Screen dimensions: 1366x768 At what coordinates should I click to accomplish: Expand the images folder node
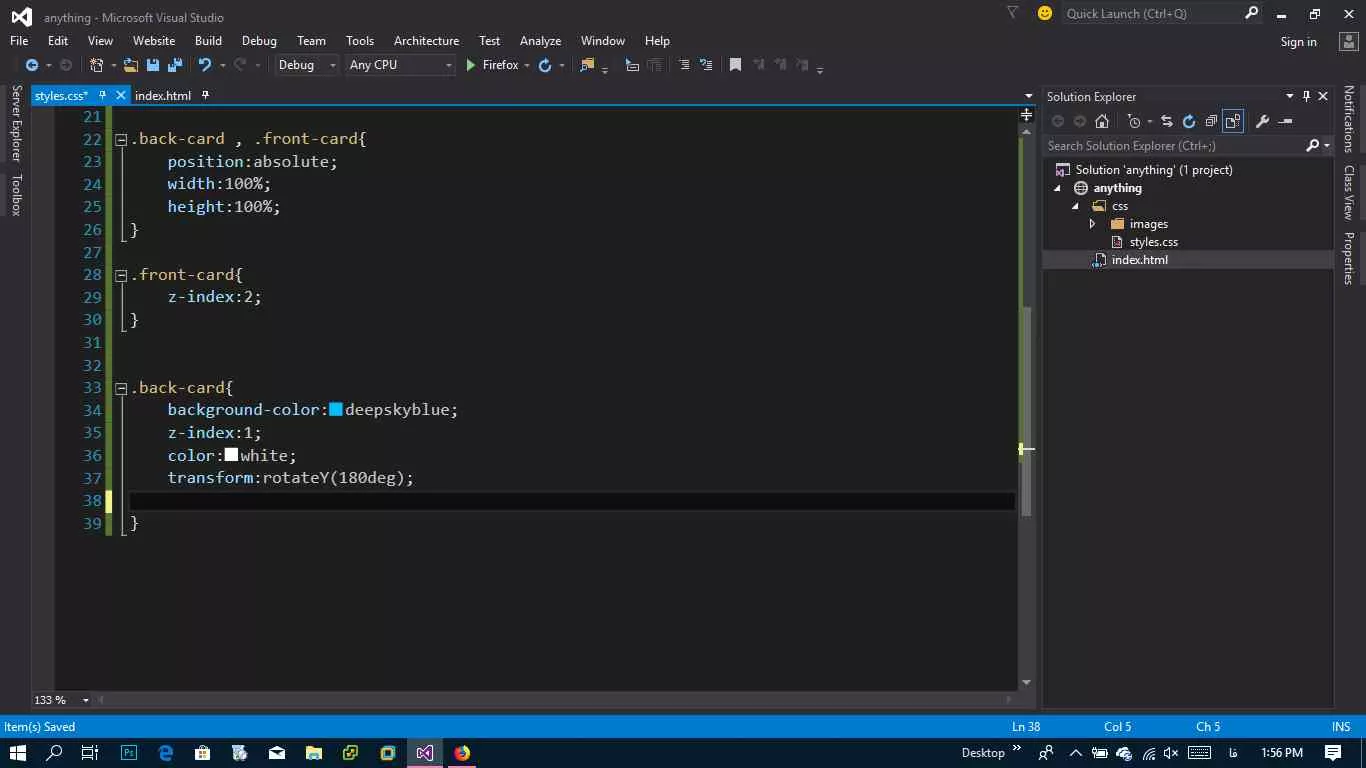1092,224
